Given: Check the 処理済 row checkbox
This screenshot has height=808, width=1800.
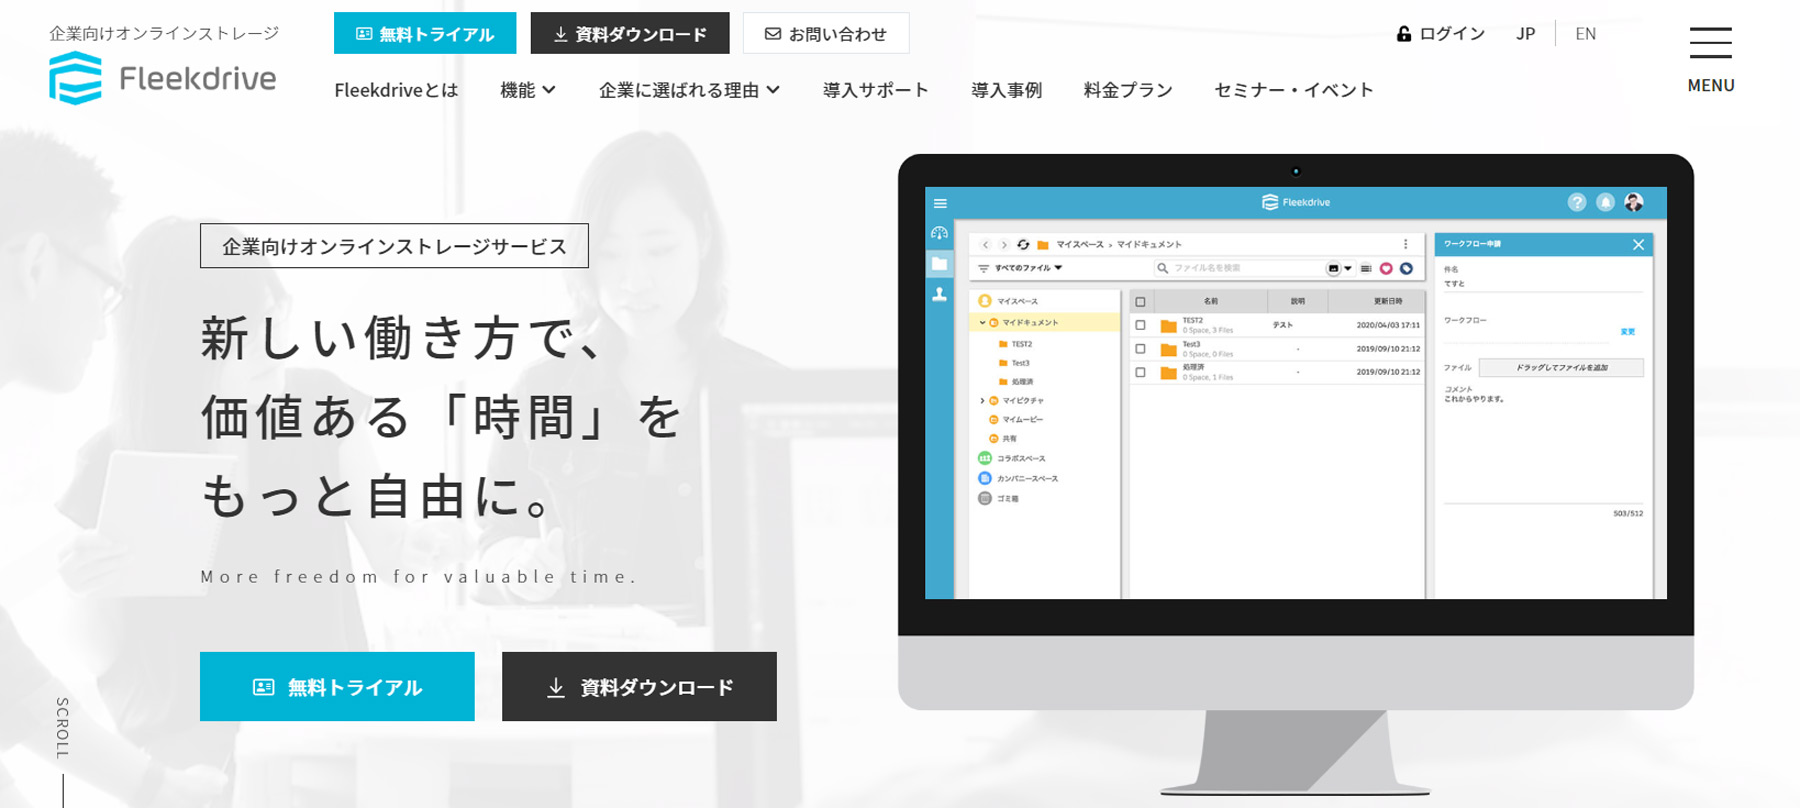Looking at the screenshot, I should (x=1140, y=372).
